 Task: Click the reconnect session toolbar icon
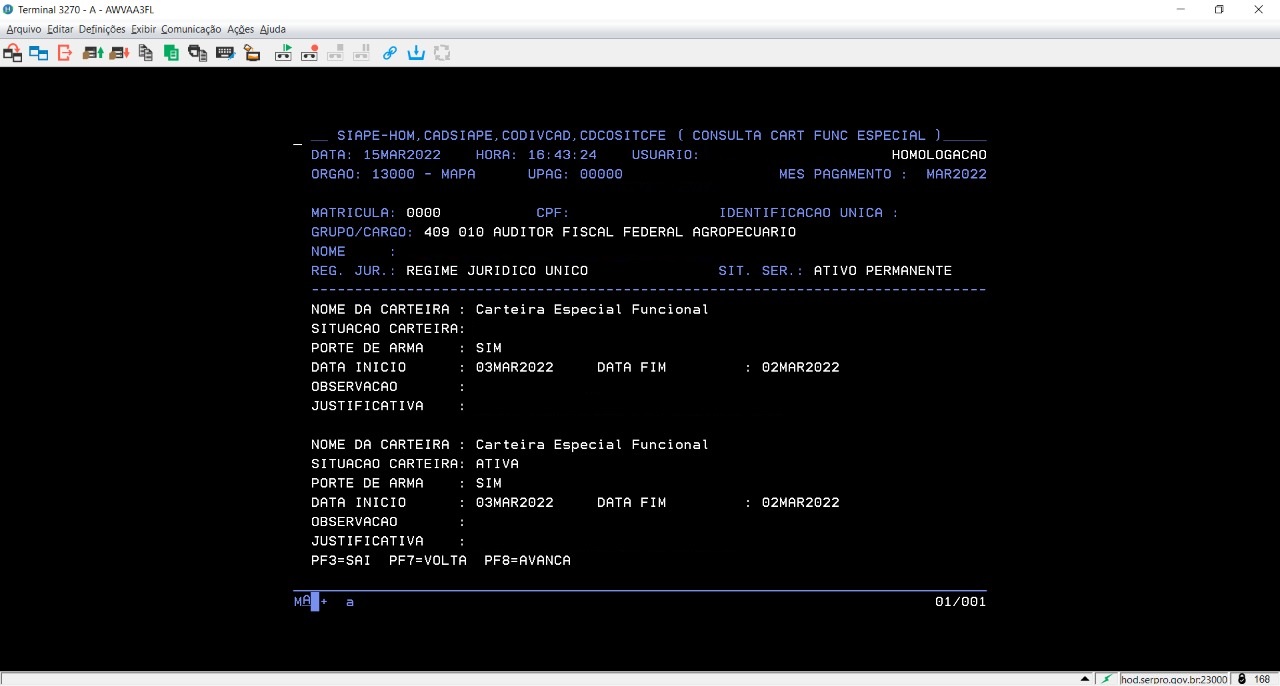click(x=13, y=53)
